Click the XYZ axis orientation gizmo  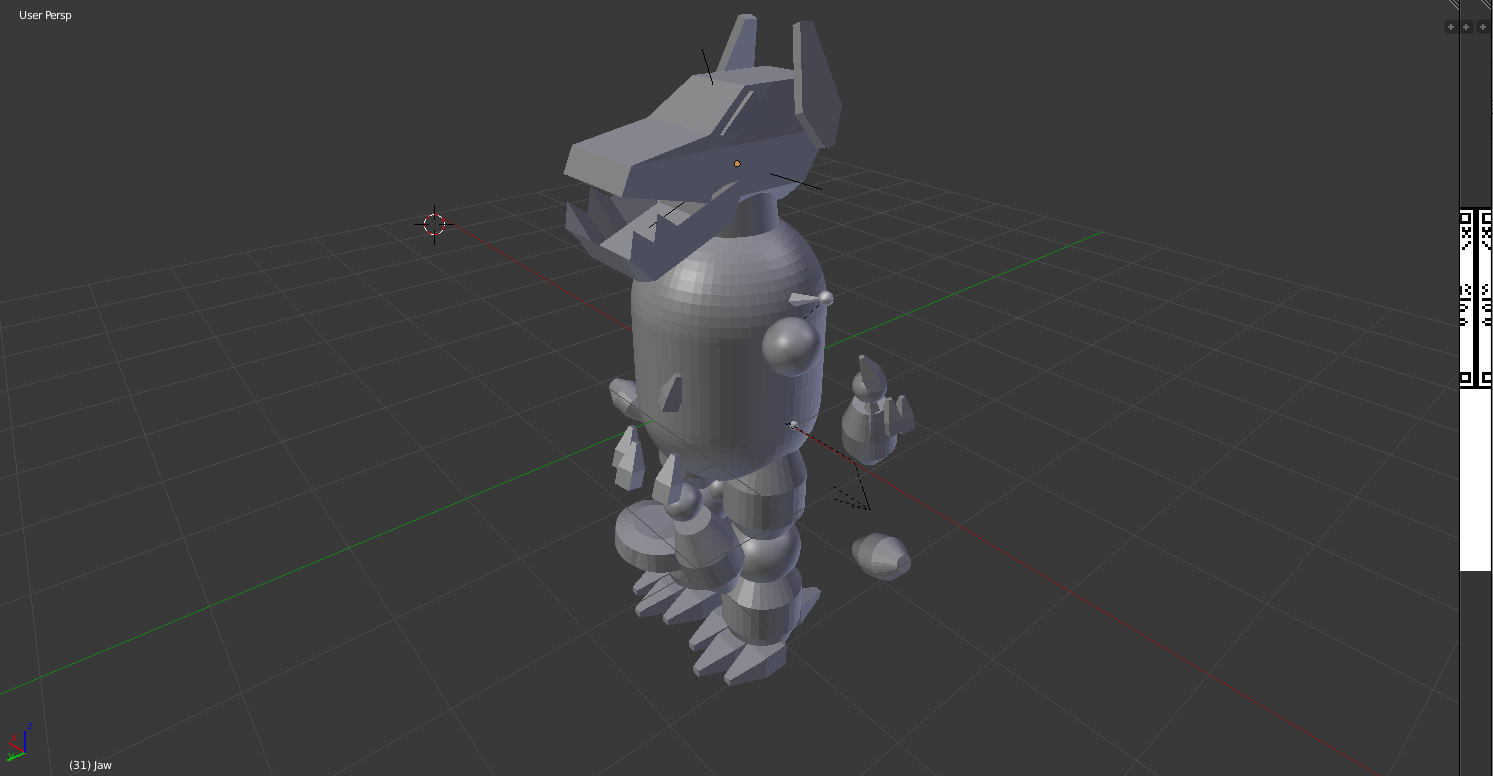tap(19, 742)
